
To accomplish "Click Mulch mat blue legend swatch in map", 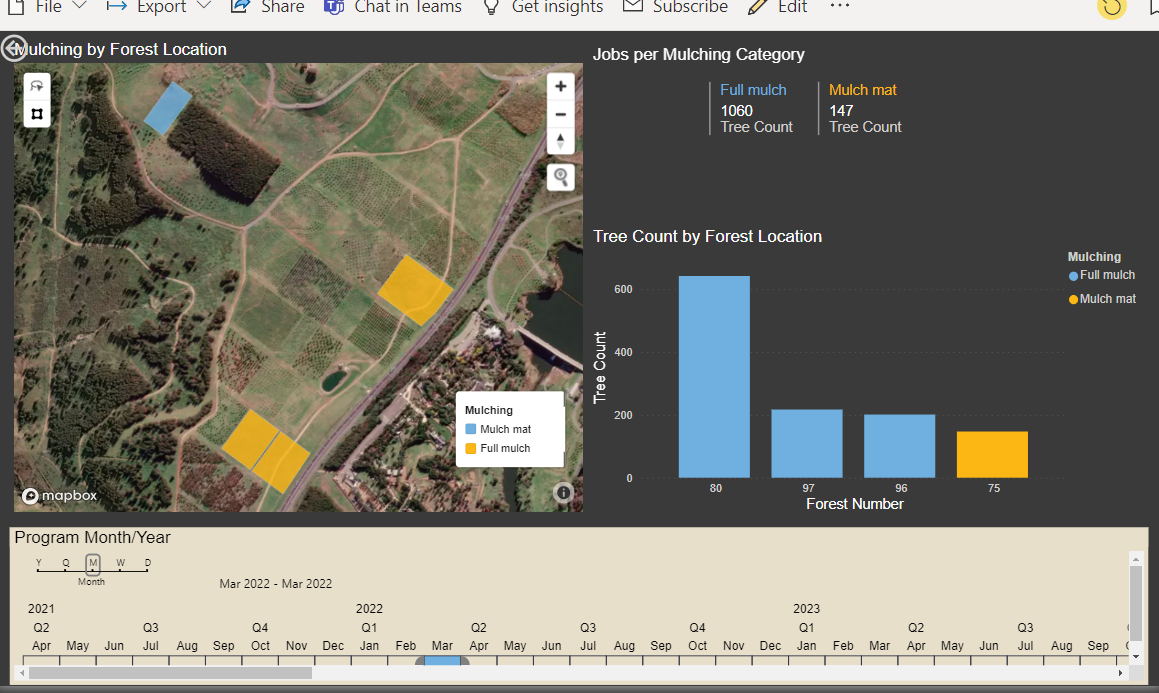I will [x=470, y=429].
